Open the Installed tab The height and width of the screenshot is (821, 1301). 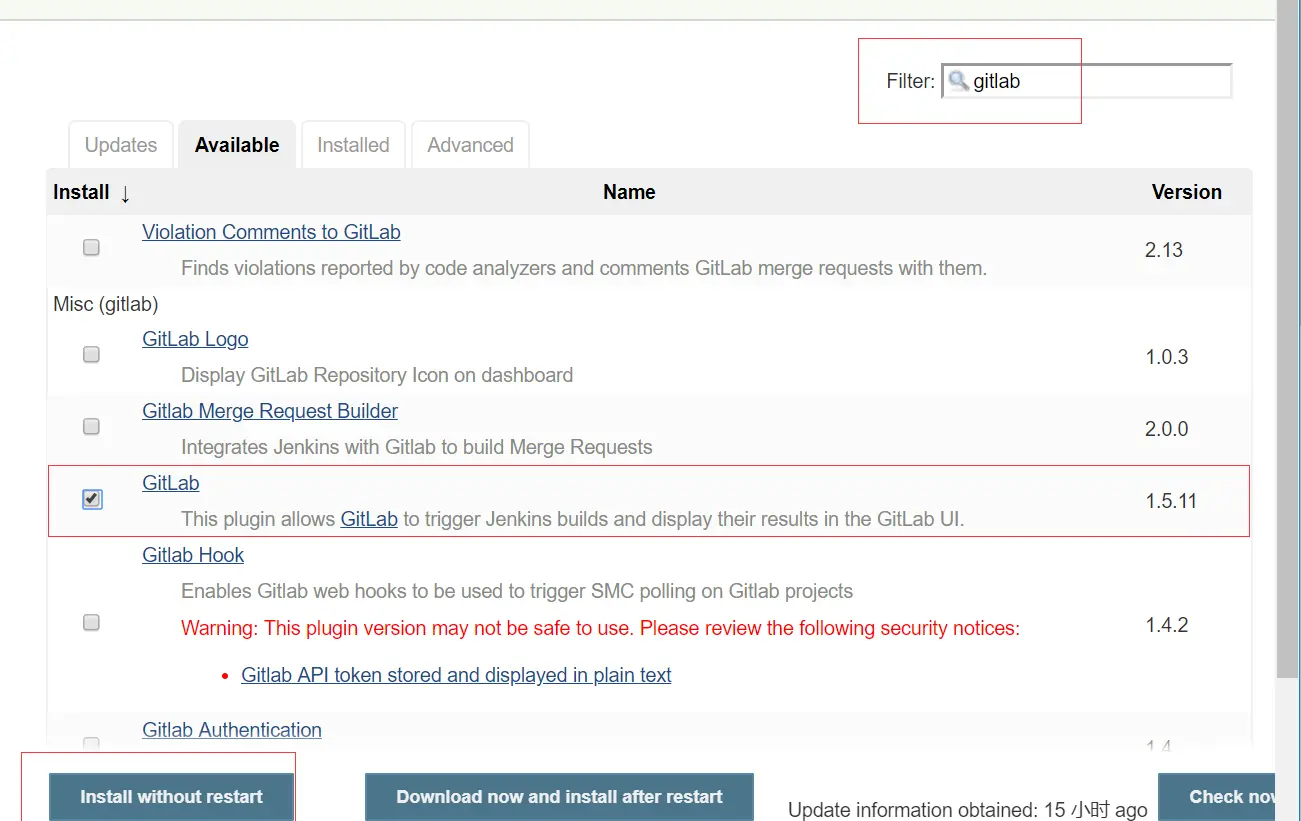click(x=353, y=145)
